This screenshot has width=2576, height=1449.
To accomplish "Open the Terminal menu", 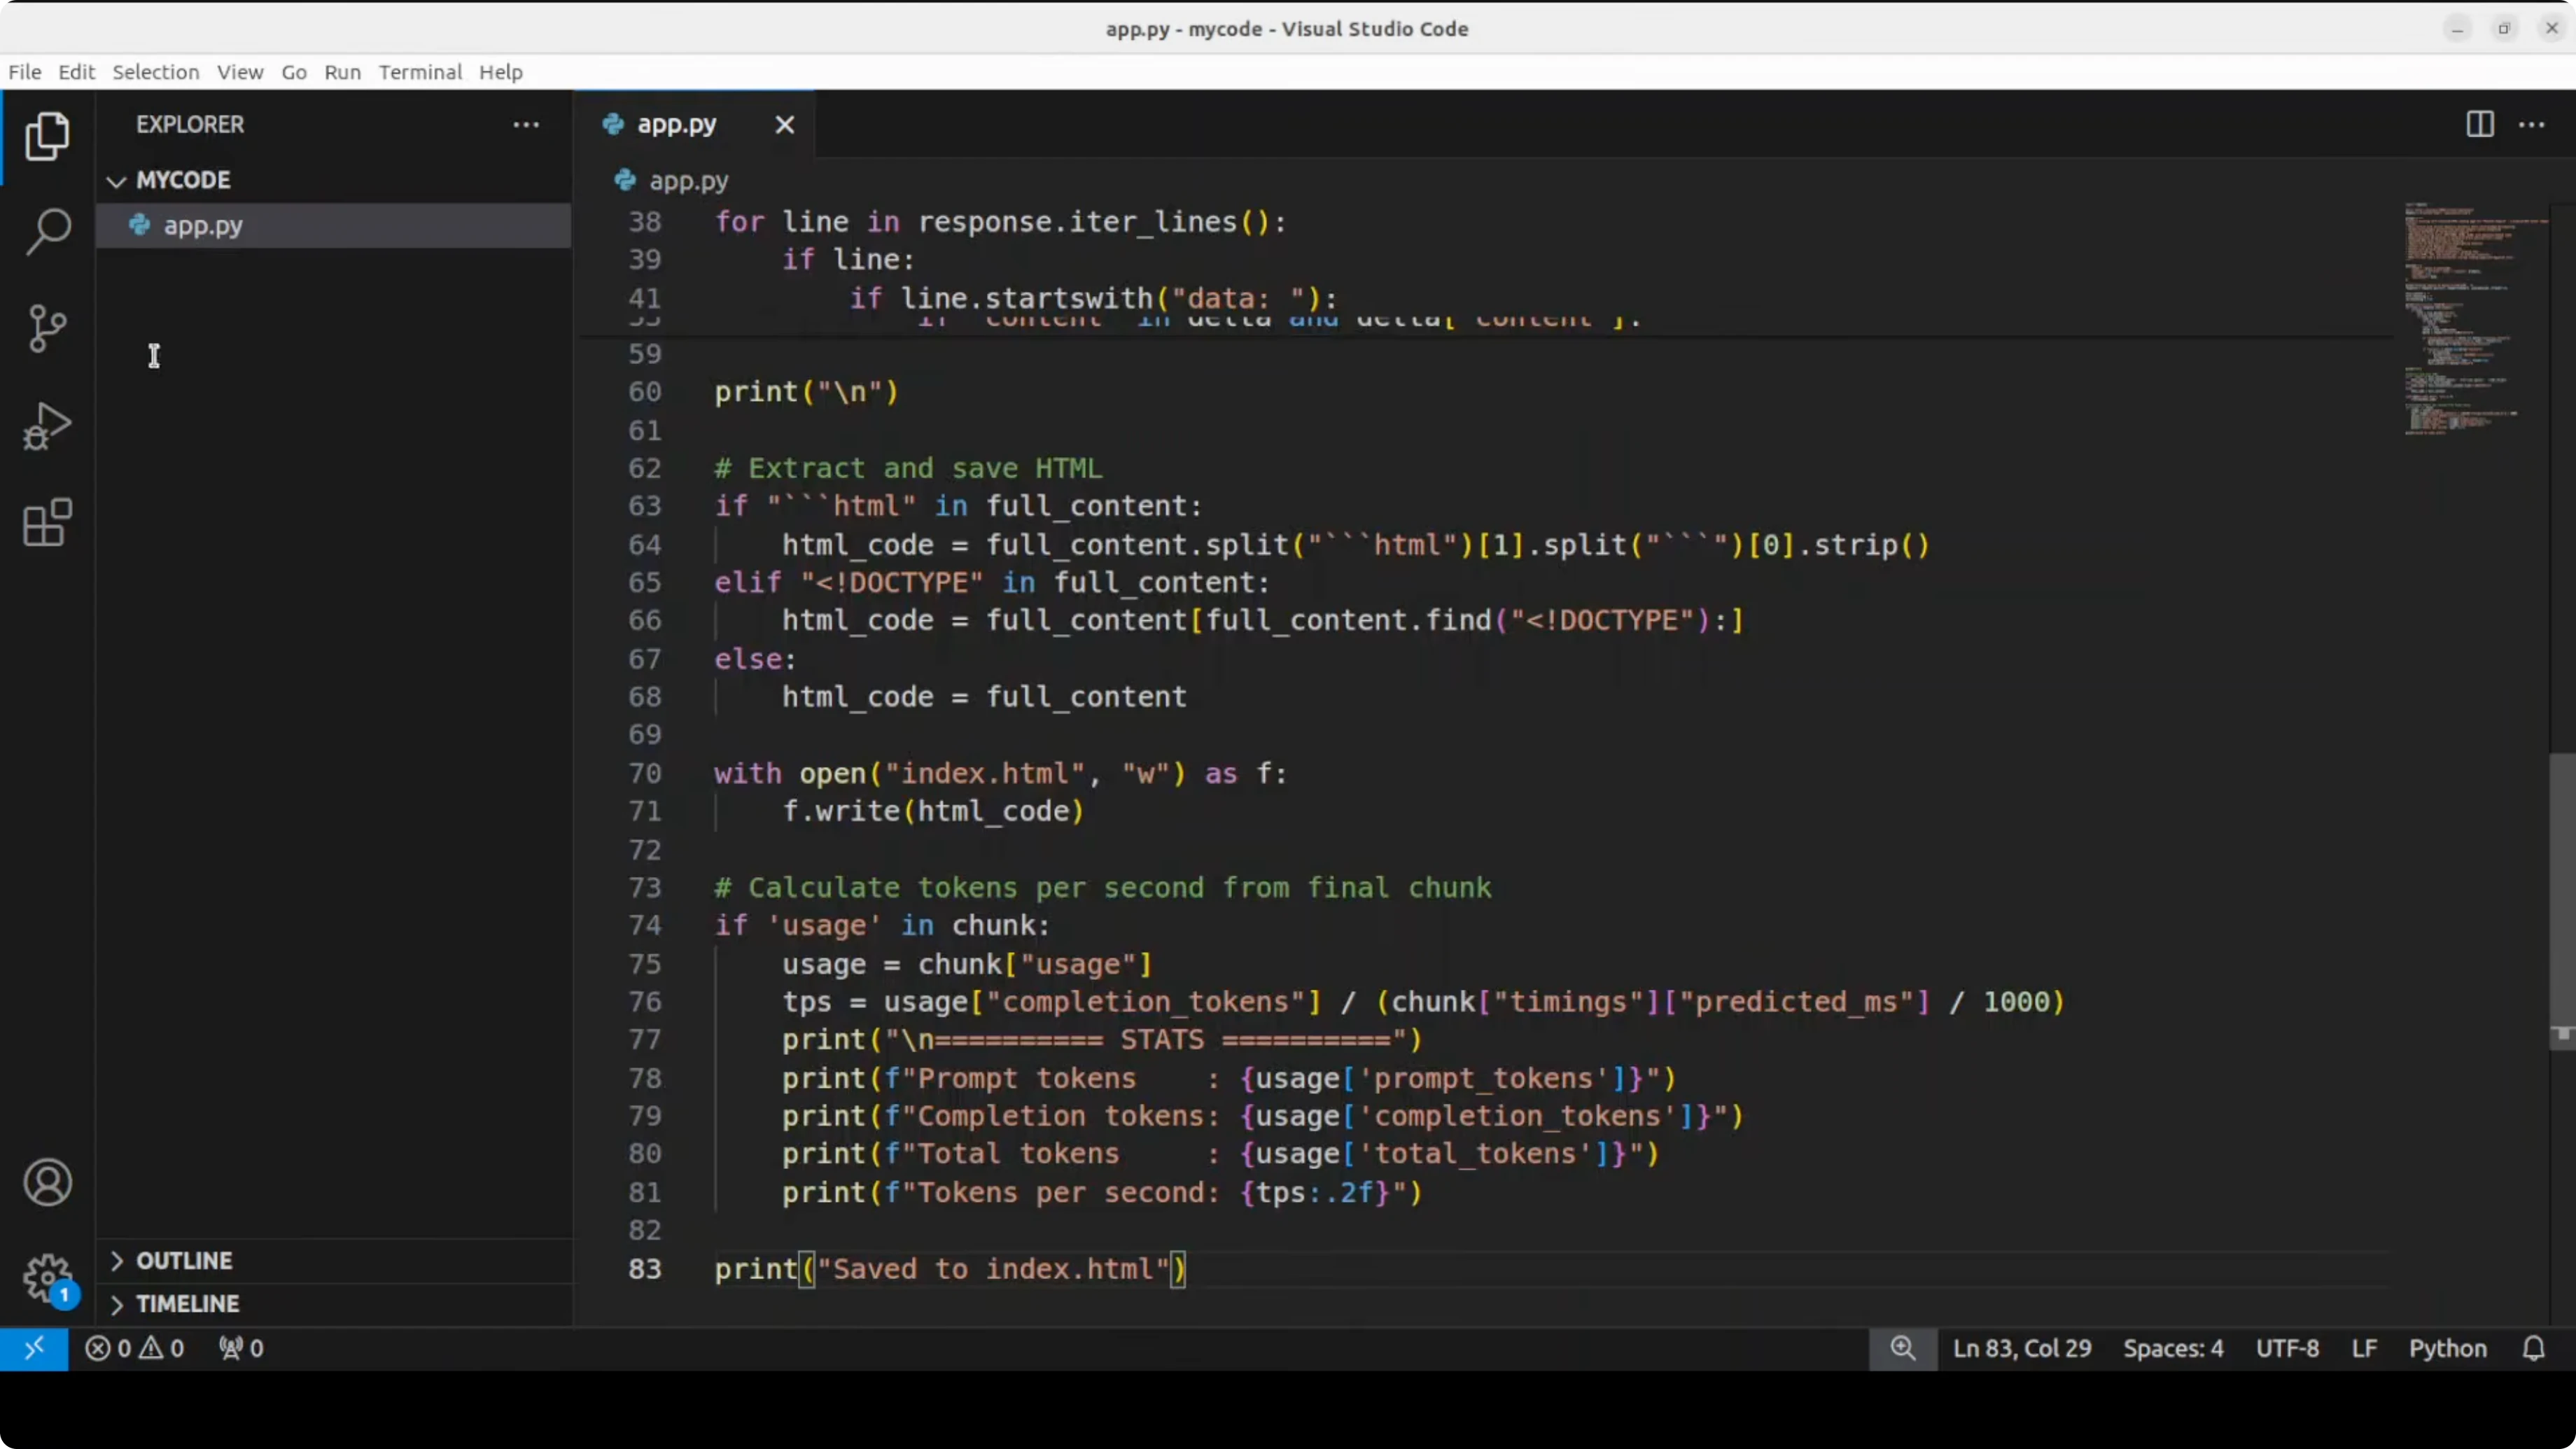I will click(420, 72).
